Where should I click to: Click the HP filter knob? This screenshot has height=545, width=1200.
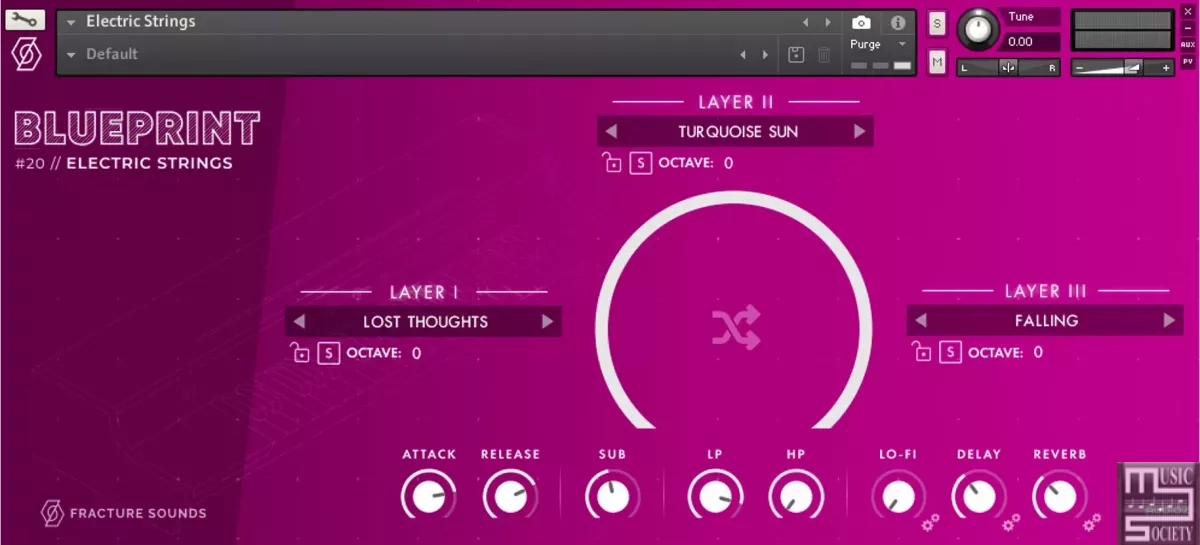[x=796, y=496]
